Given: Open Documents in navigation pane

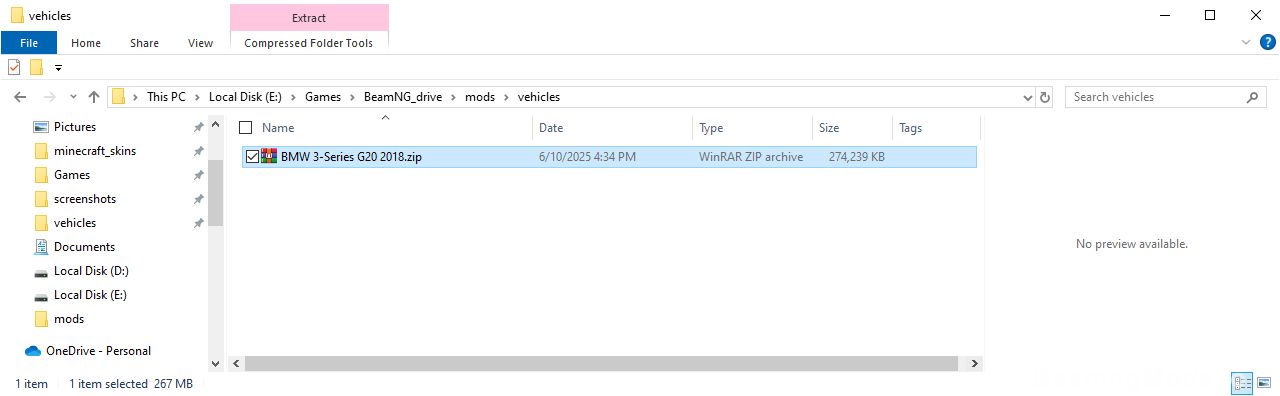Looking at the screenshot, I should [84, 247].
